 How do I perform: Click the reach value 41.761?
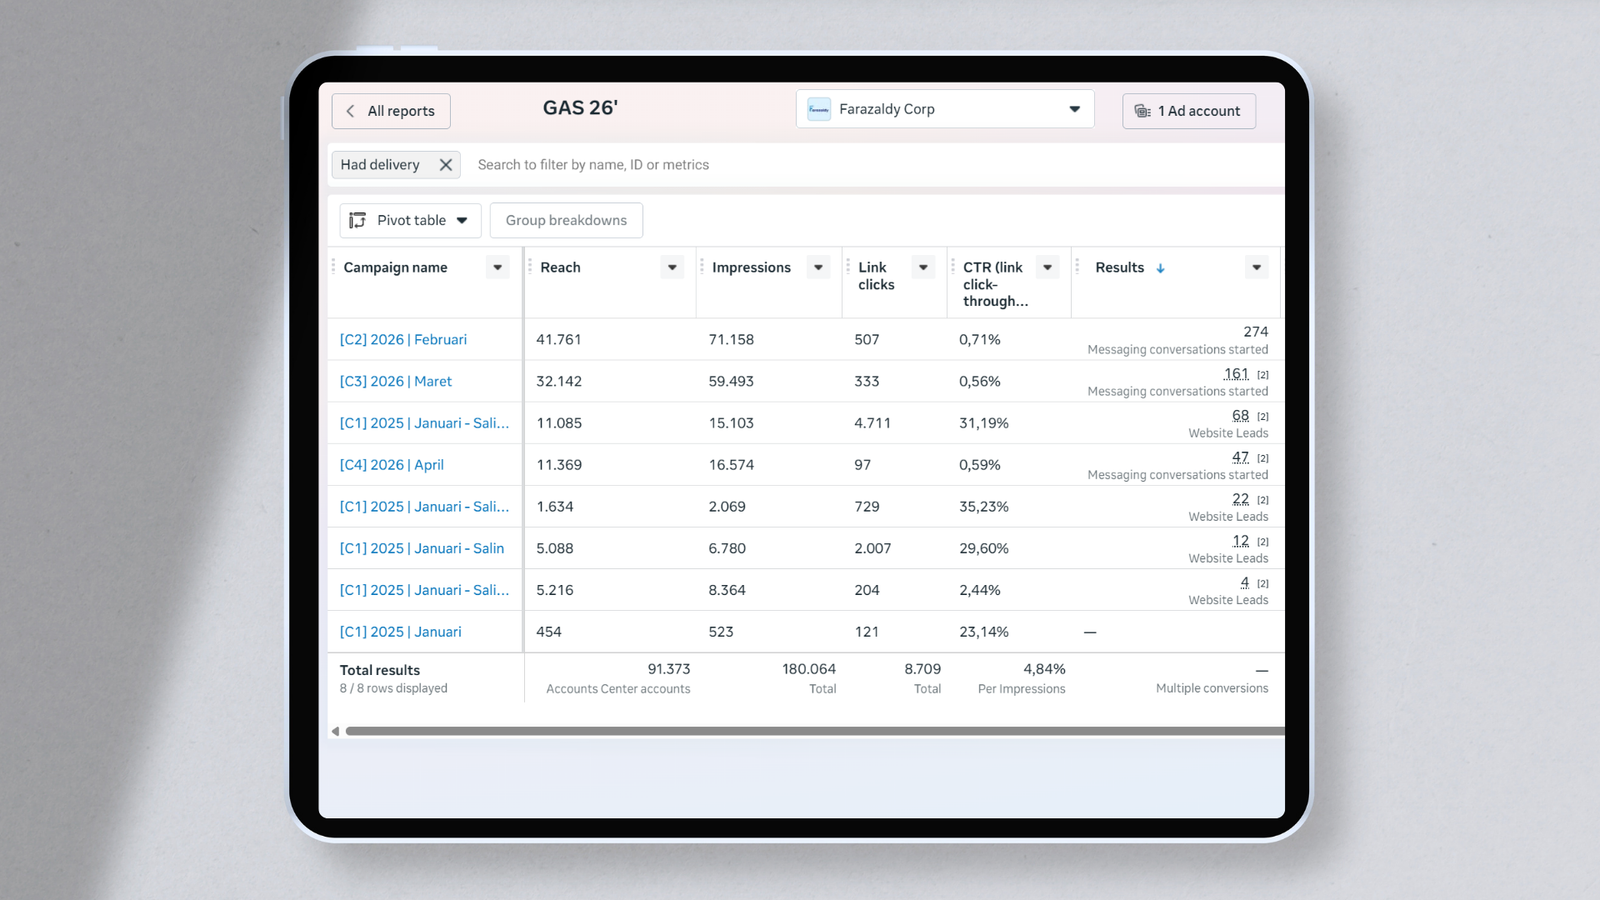click(559, 340)
